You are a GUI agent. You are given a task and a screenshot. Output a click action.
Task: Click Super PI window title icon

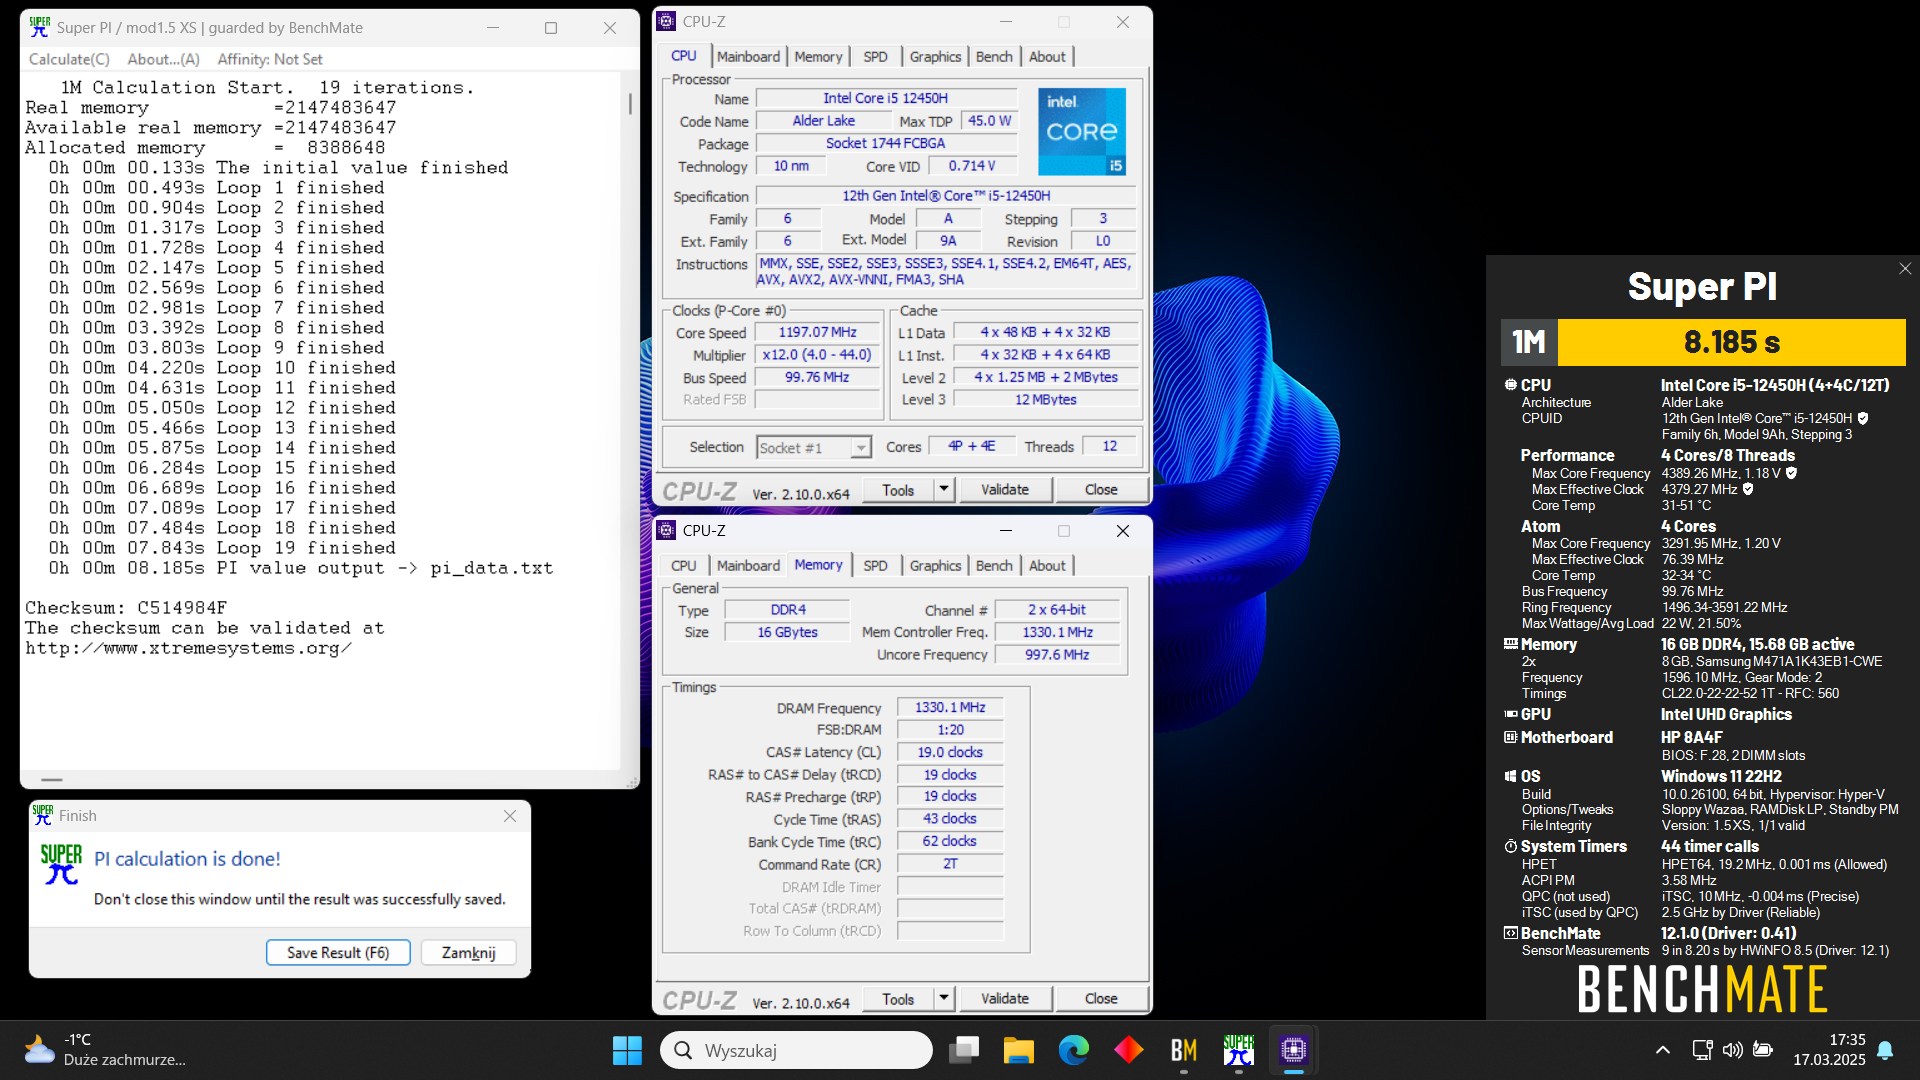point(39,27)
